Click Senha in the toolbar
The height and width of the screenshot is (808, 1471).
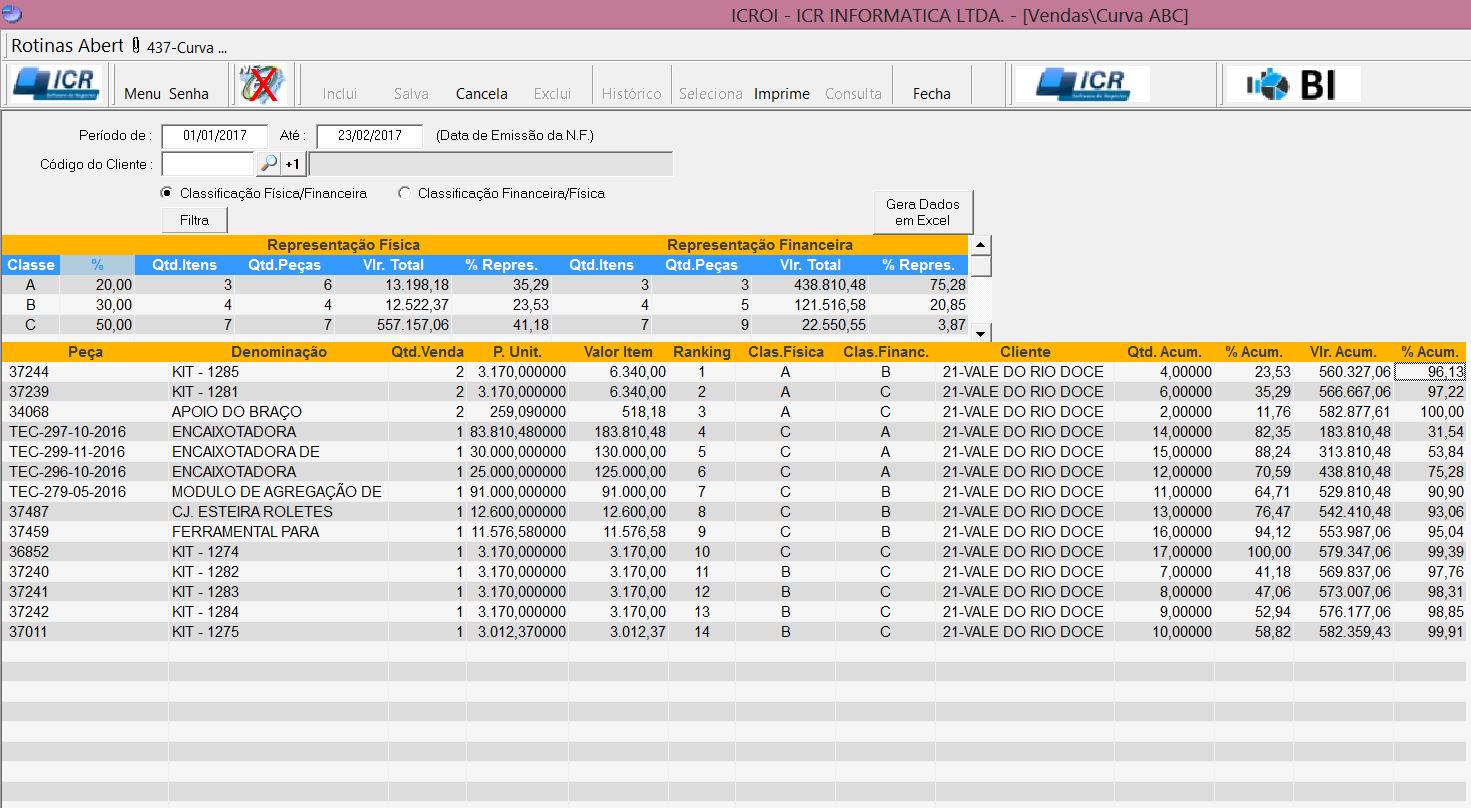(x=189, y=94)
